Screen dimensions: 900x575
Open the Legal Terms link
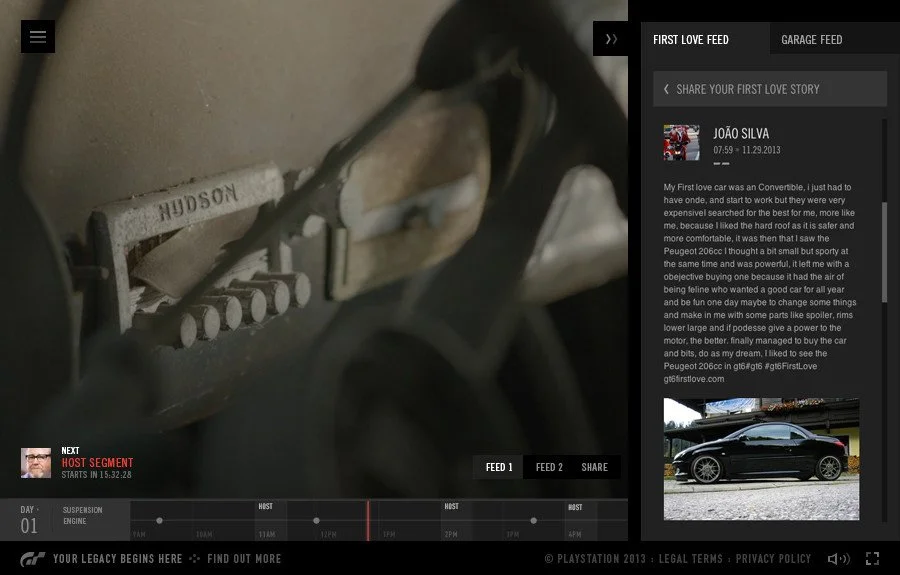point(690,559)
